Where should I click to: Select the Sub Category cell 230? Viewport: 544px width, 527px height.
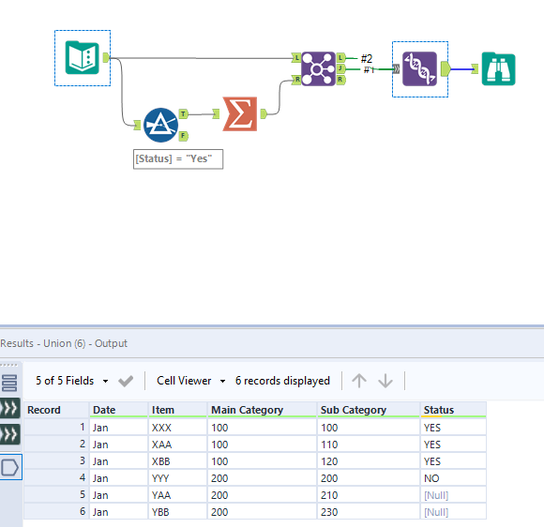coord(368,512)
